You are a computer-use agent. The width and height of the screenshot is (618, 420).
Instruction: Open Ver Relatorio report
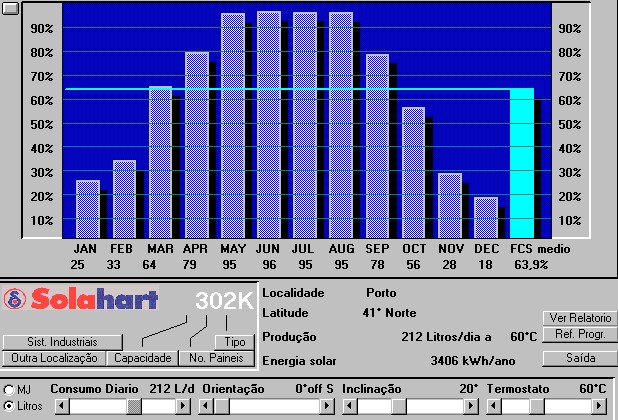point(580,318)
